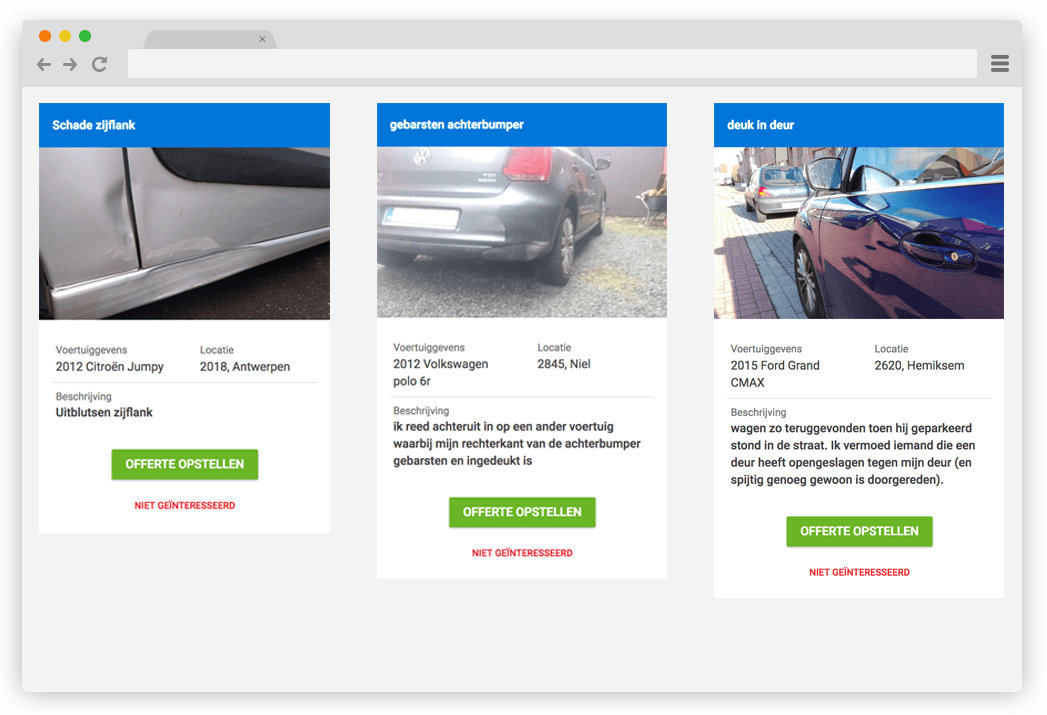The width and height of the screenshot is (1047, 715).
Task: Close the browser tab with the x
Action: 262,39
